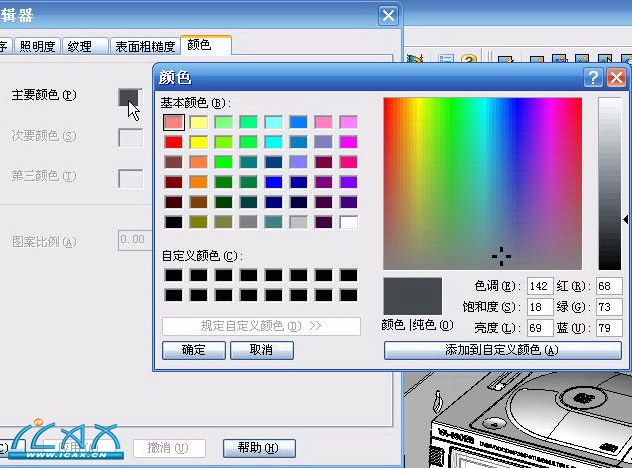Image resolution: width=632 pixels, height=468 pixels.
Task: Click the 红 red value input field
Action: 608,287
